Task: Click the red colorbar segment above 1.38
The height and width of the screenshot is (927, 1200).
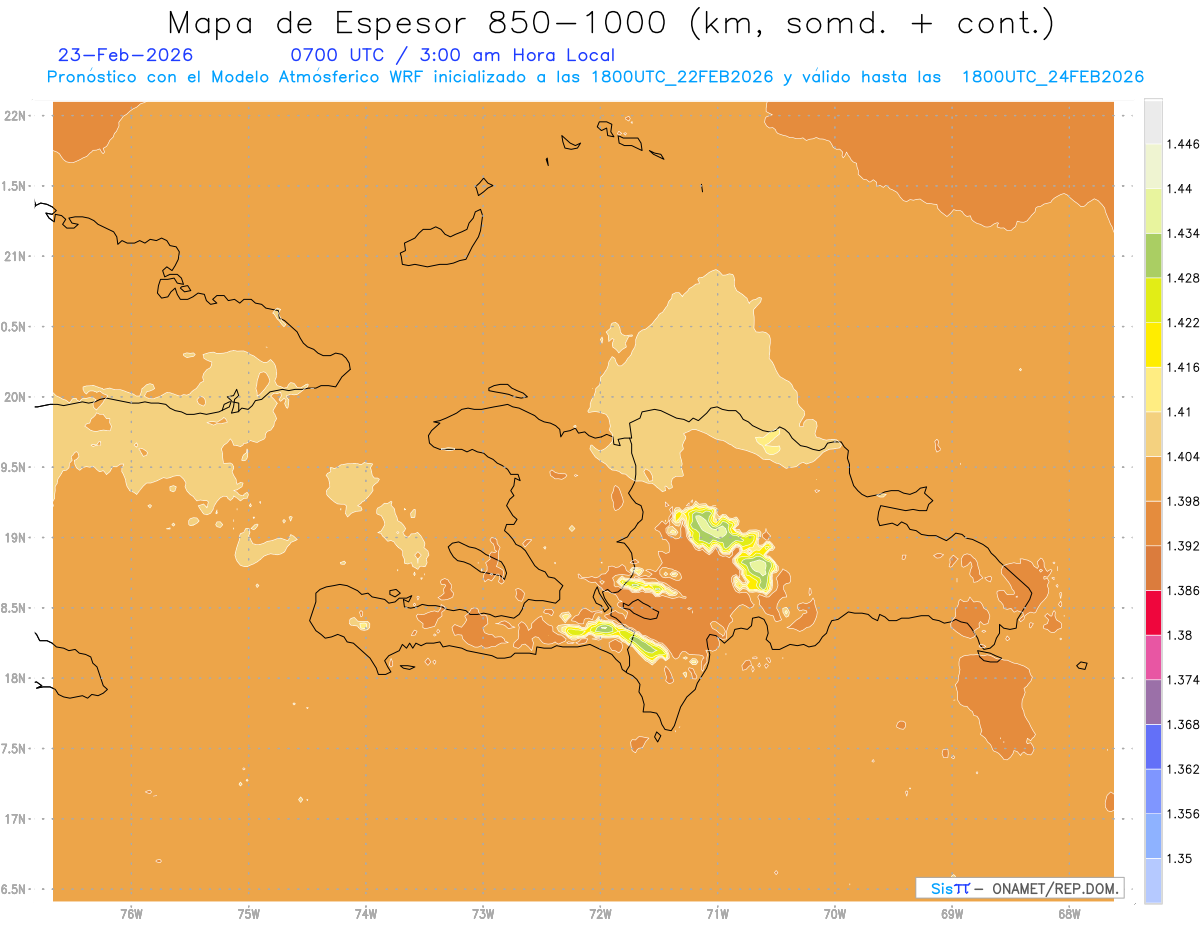Action: (1153, 613)
